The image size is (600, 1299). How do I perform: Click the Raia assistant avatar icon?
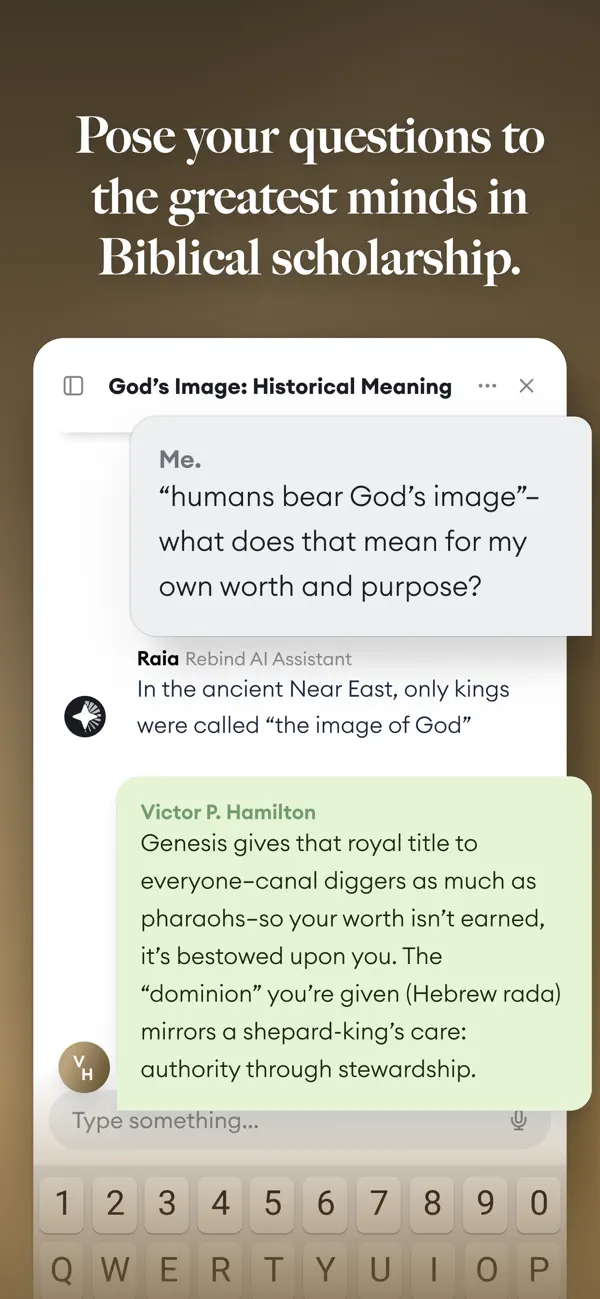85,716
